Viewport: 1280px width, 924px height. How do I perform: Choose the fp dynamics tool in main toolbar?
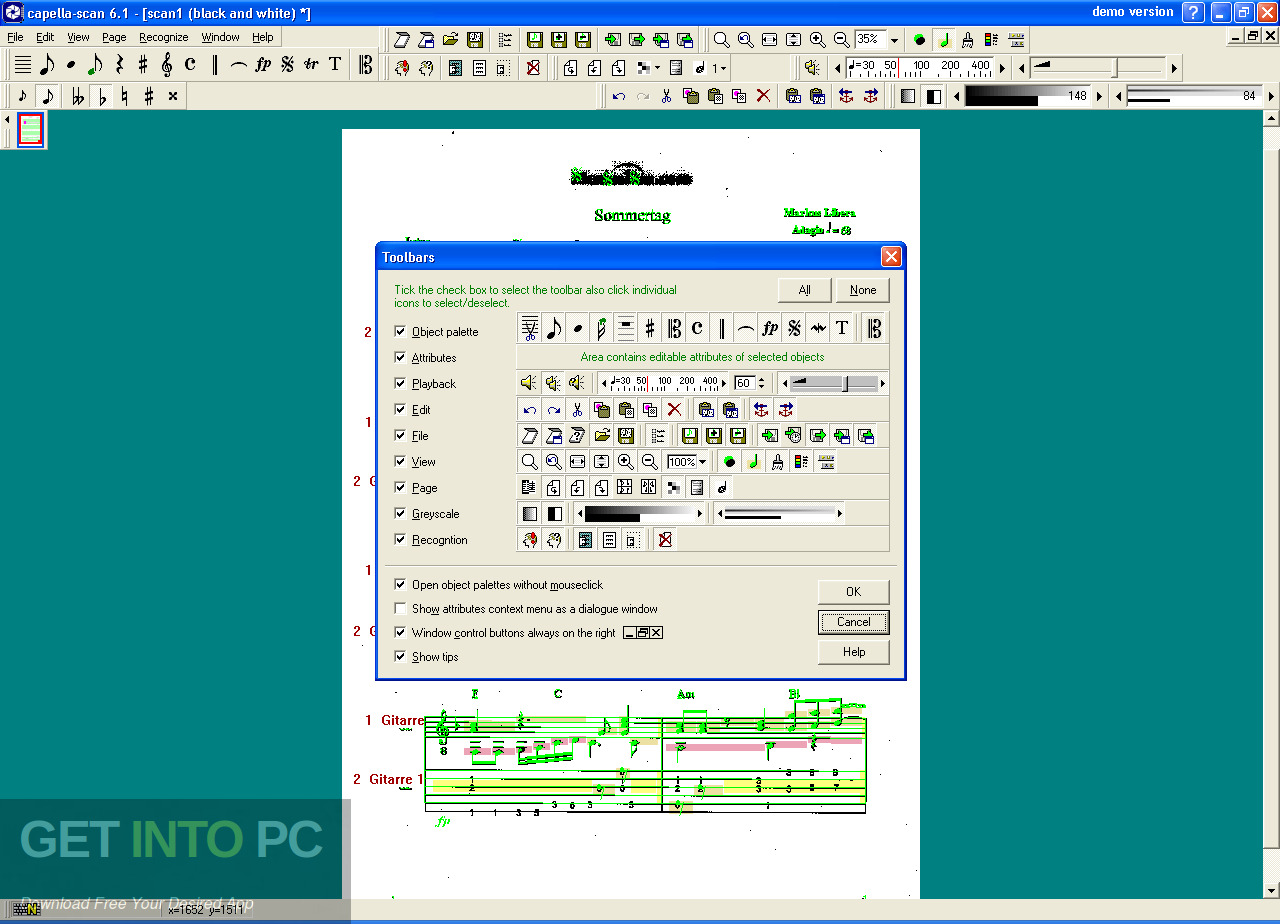263,65
